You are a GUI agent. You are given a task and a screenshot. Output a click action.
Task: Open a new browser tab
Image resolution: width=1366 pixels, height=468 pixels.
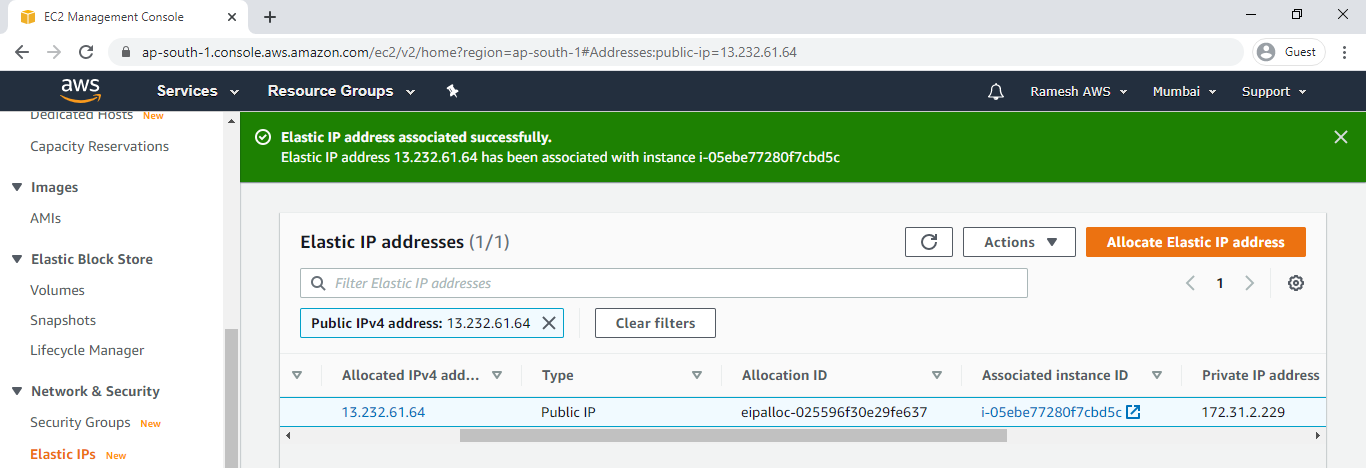click(x=269, y=17)
